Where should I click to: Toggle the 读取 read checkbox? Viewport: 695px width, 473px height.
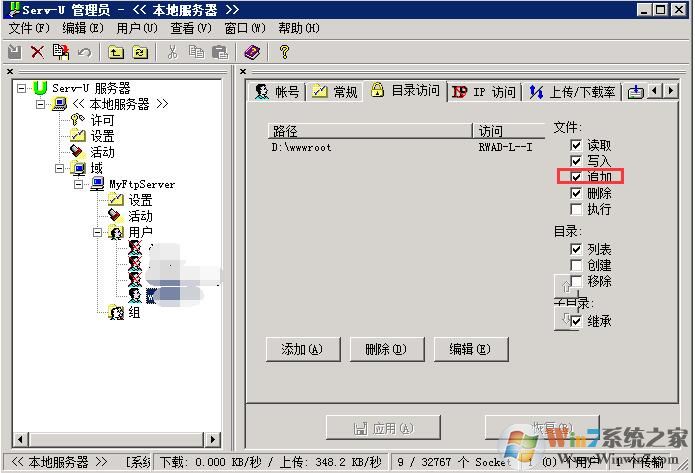(576, 145)
